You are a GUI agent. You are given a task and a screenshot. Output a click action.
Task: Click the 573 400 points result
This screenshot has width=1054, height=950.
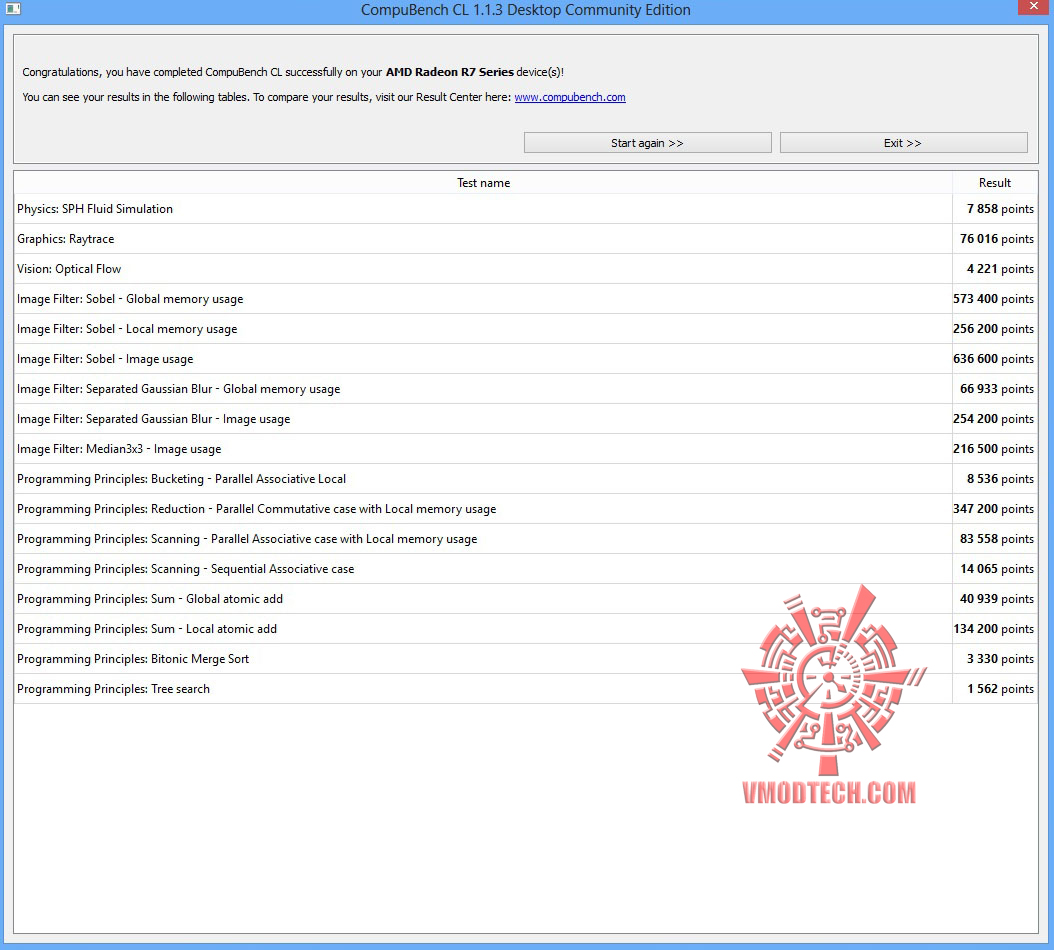994,299
